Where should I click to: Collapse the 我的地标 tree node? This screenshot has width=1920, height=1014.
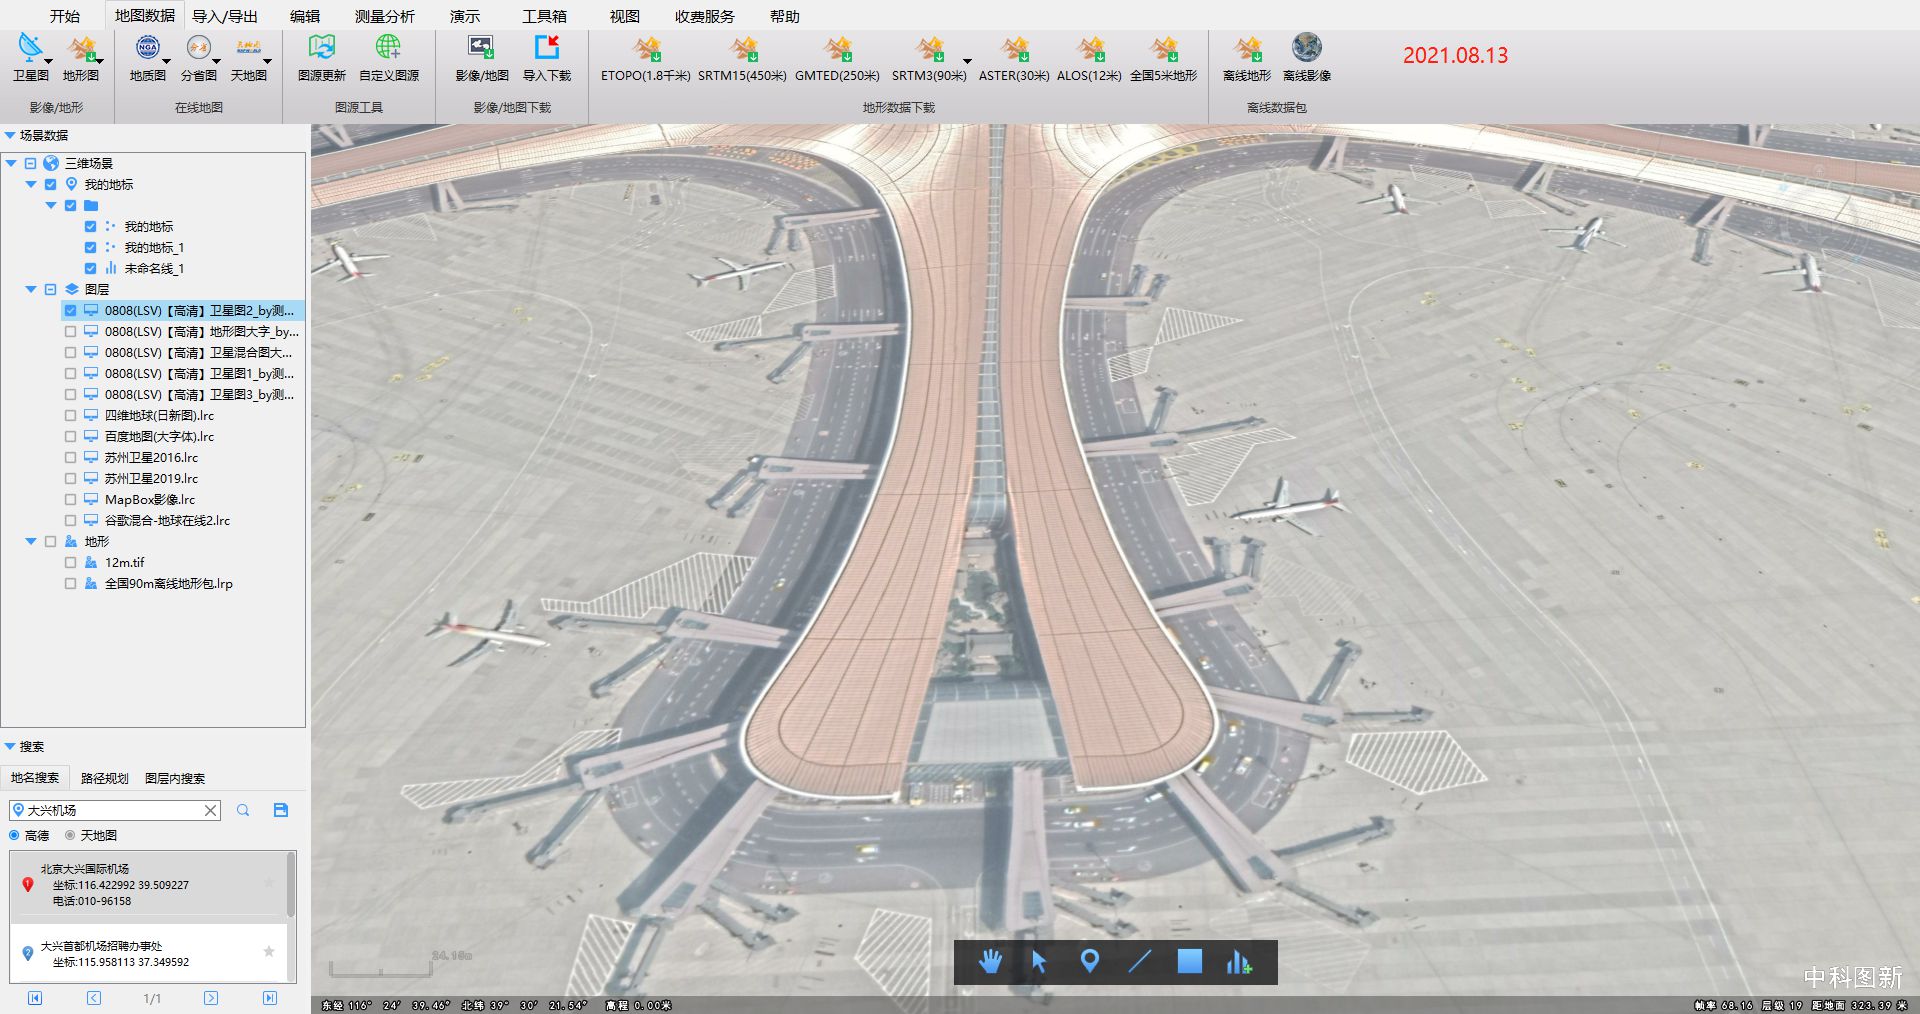(x=31, y=184)
